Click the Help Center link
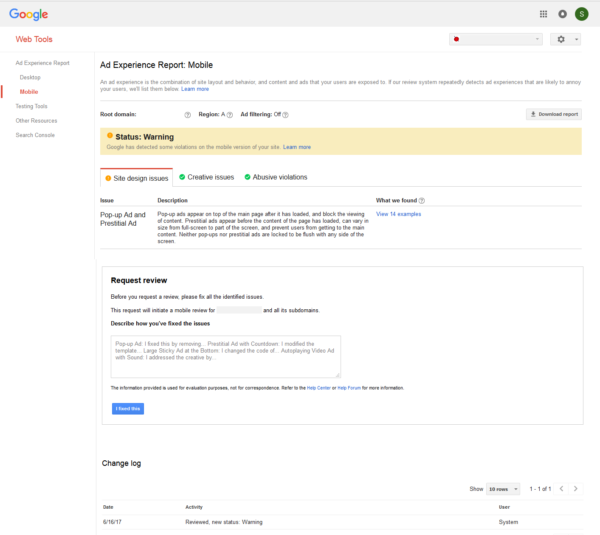The width and height of the screenshot is (600, 535). 319,388
